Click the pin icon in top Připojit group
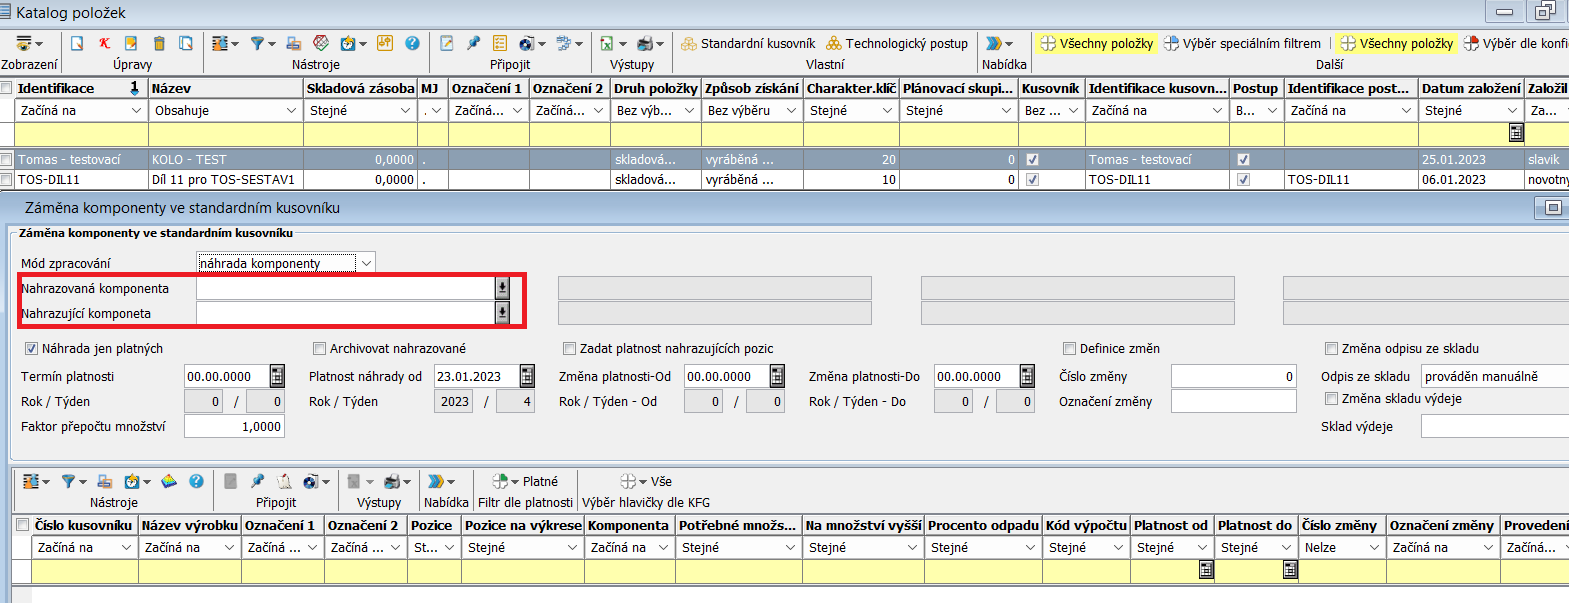Image resolution: width=1569 pixels, height=603 pixels. click(x=473, y=44)
